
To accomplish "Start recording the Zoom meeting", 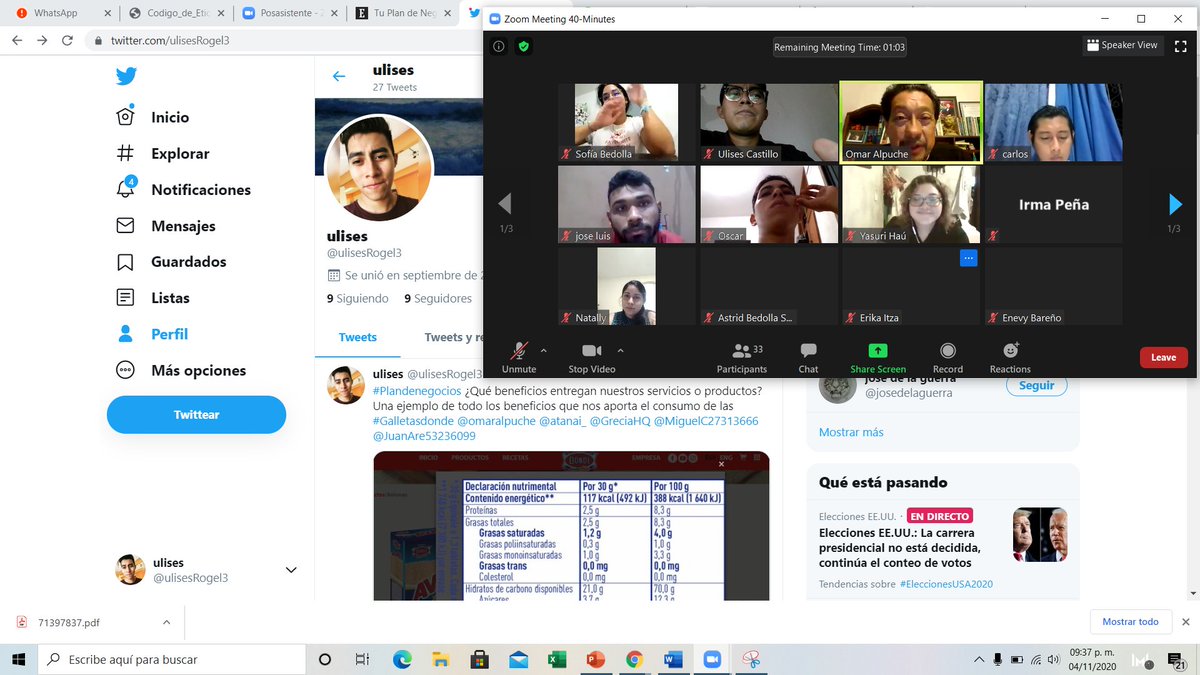I will coord(947,356).
